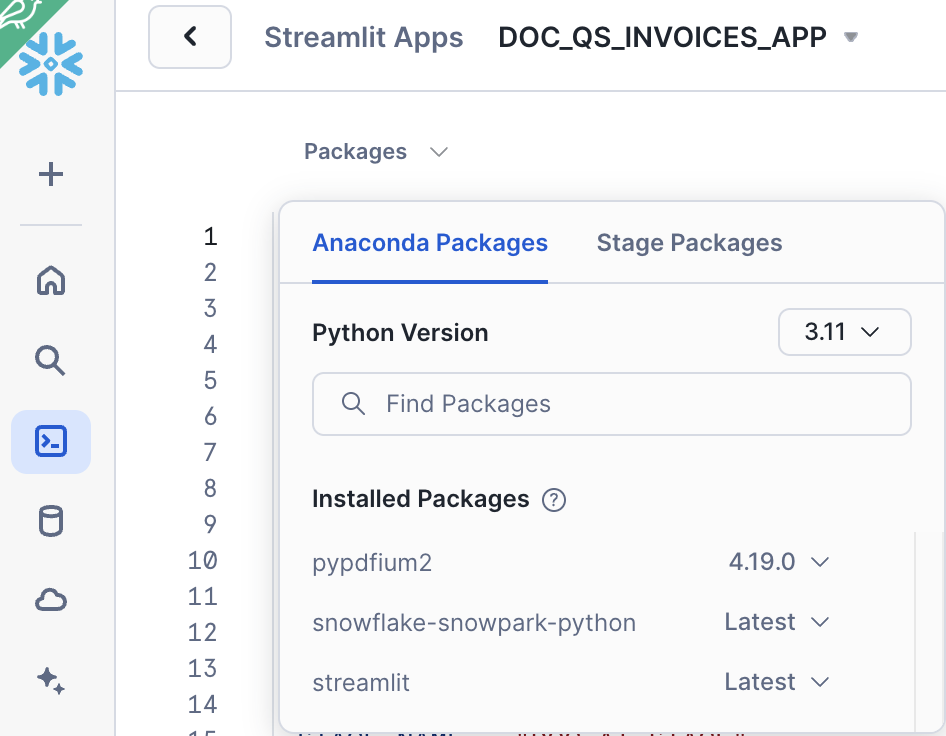Click the Snowflake logo icon
This screenshot has width=946, height=736.
click(x=51, y=63)
